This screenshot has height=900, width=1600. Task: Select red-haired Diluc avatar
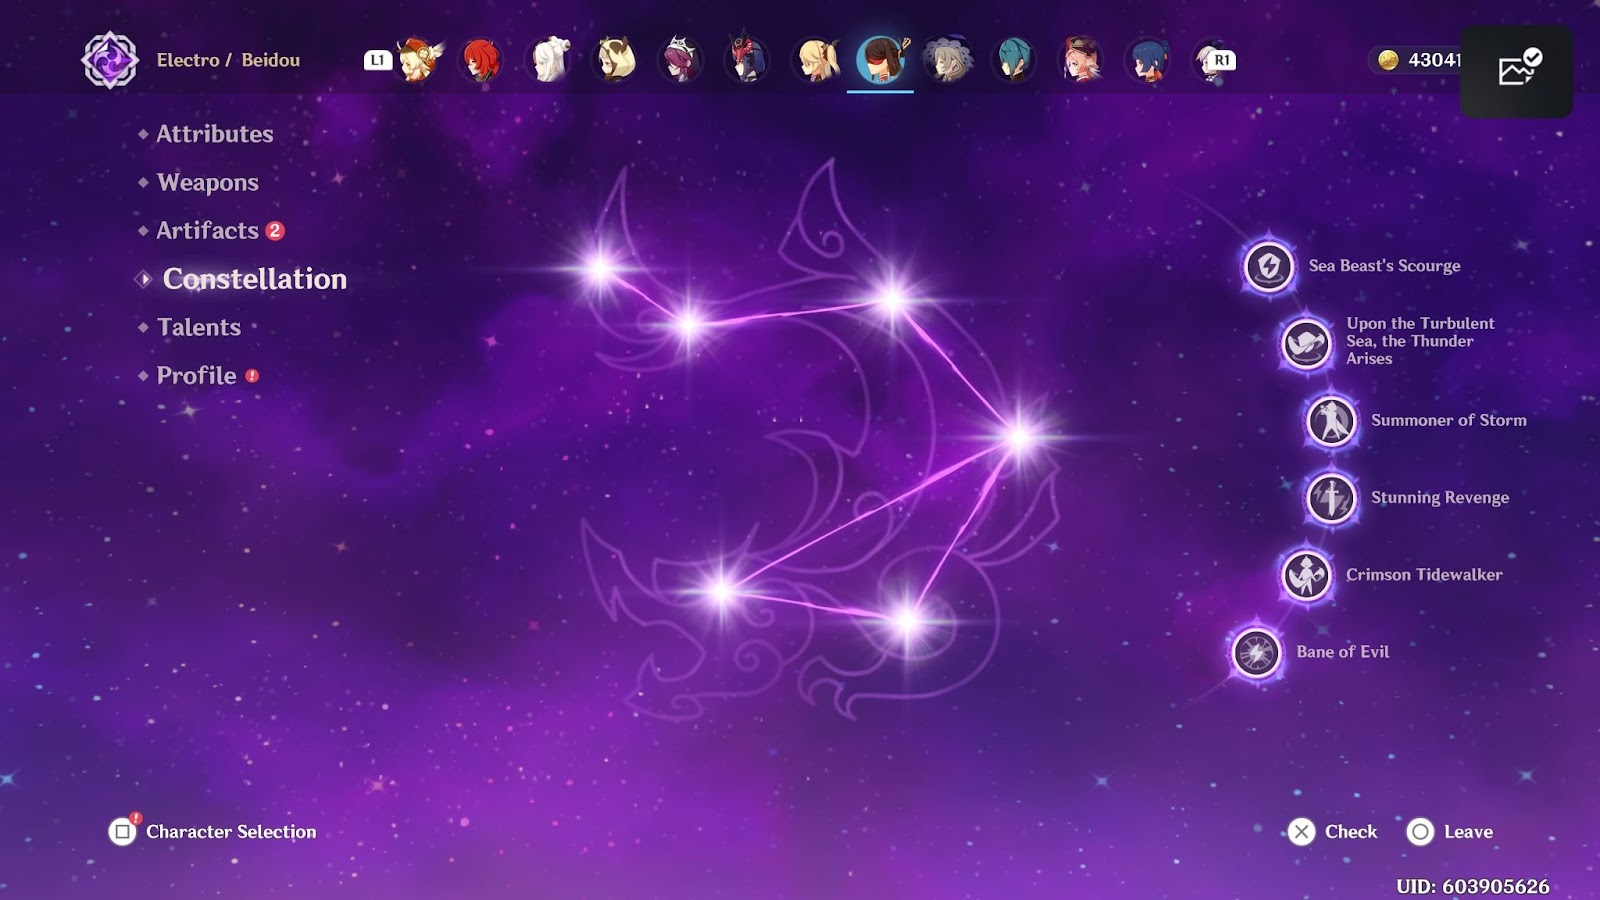pos(482,60)
